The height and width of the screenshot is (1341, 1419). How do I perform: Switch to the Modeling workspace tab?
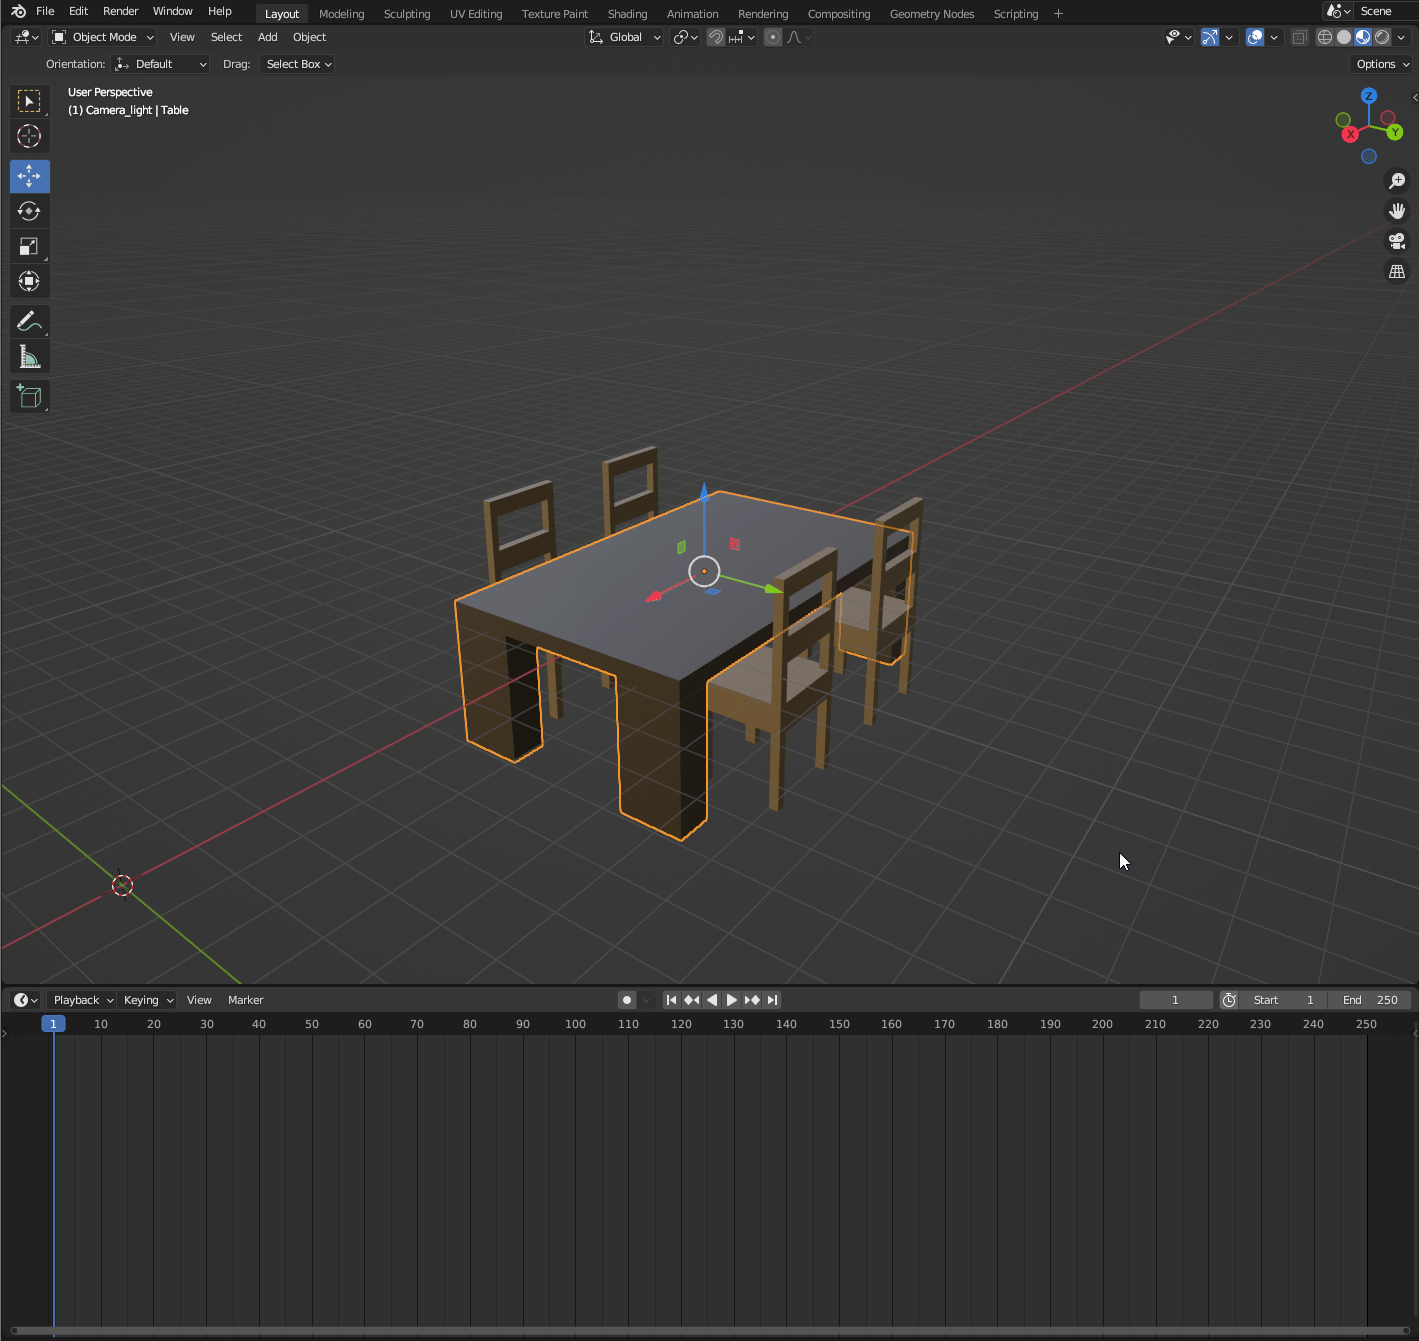[x=341, y=13]
